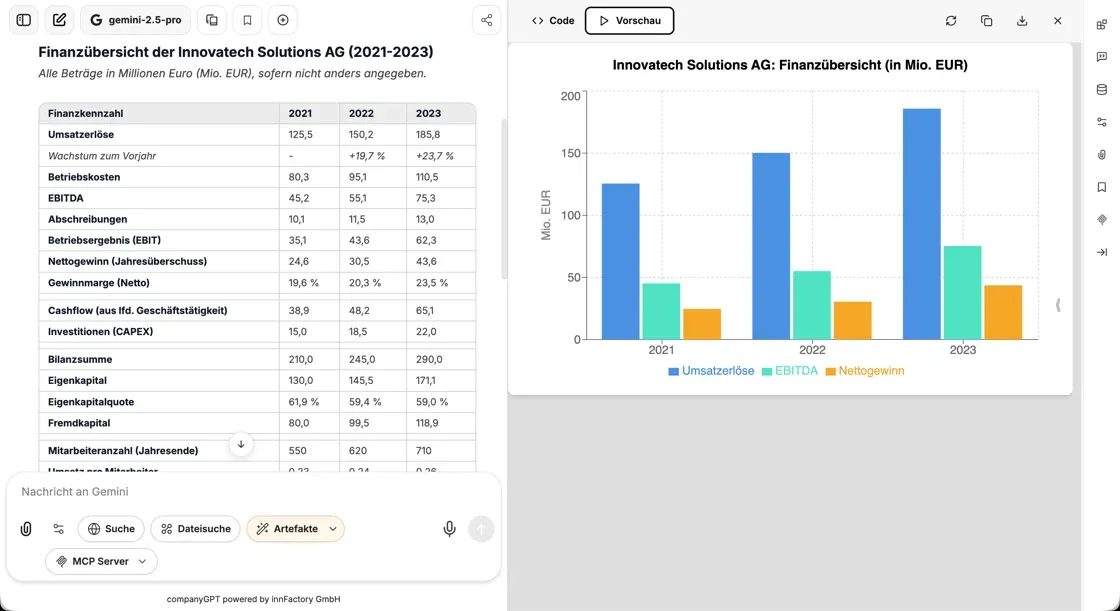The height and width of the screenshot is (611, 1120).
Task: Open the gemini-2.5-pro model selector
Action: [x=135, y=20]
